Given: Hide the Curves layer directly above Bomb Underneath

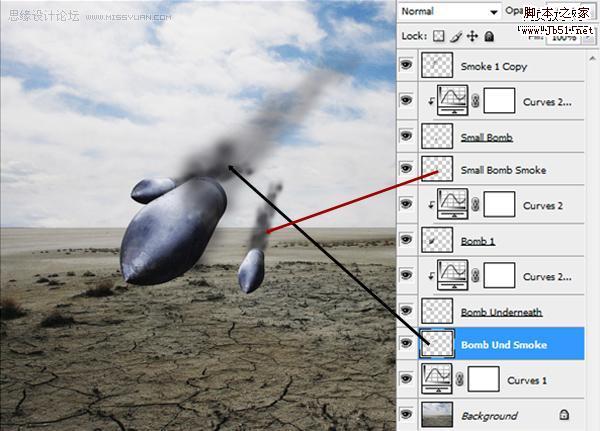Looking at the screenshot, I should [x=406, y=275].
